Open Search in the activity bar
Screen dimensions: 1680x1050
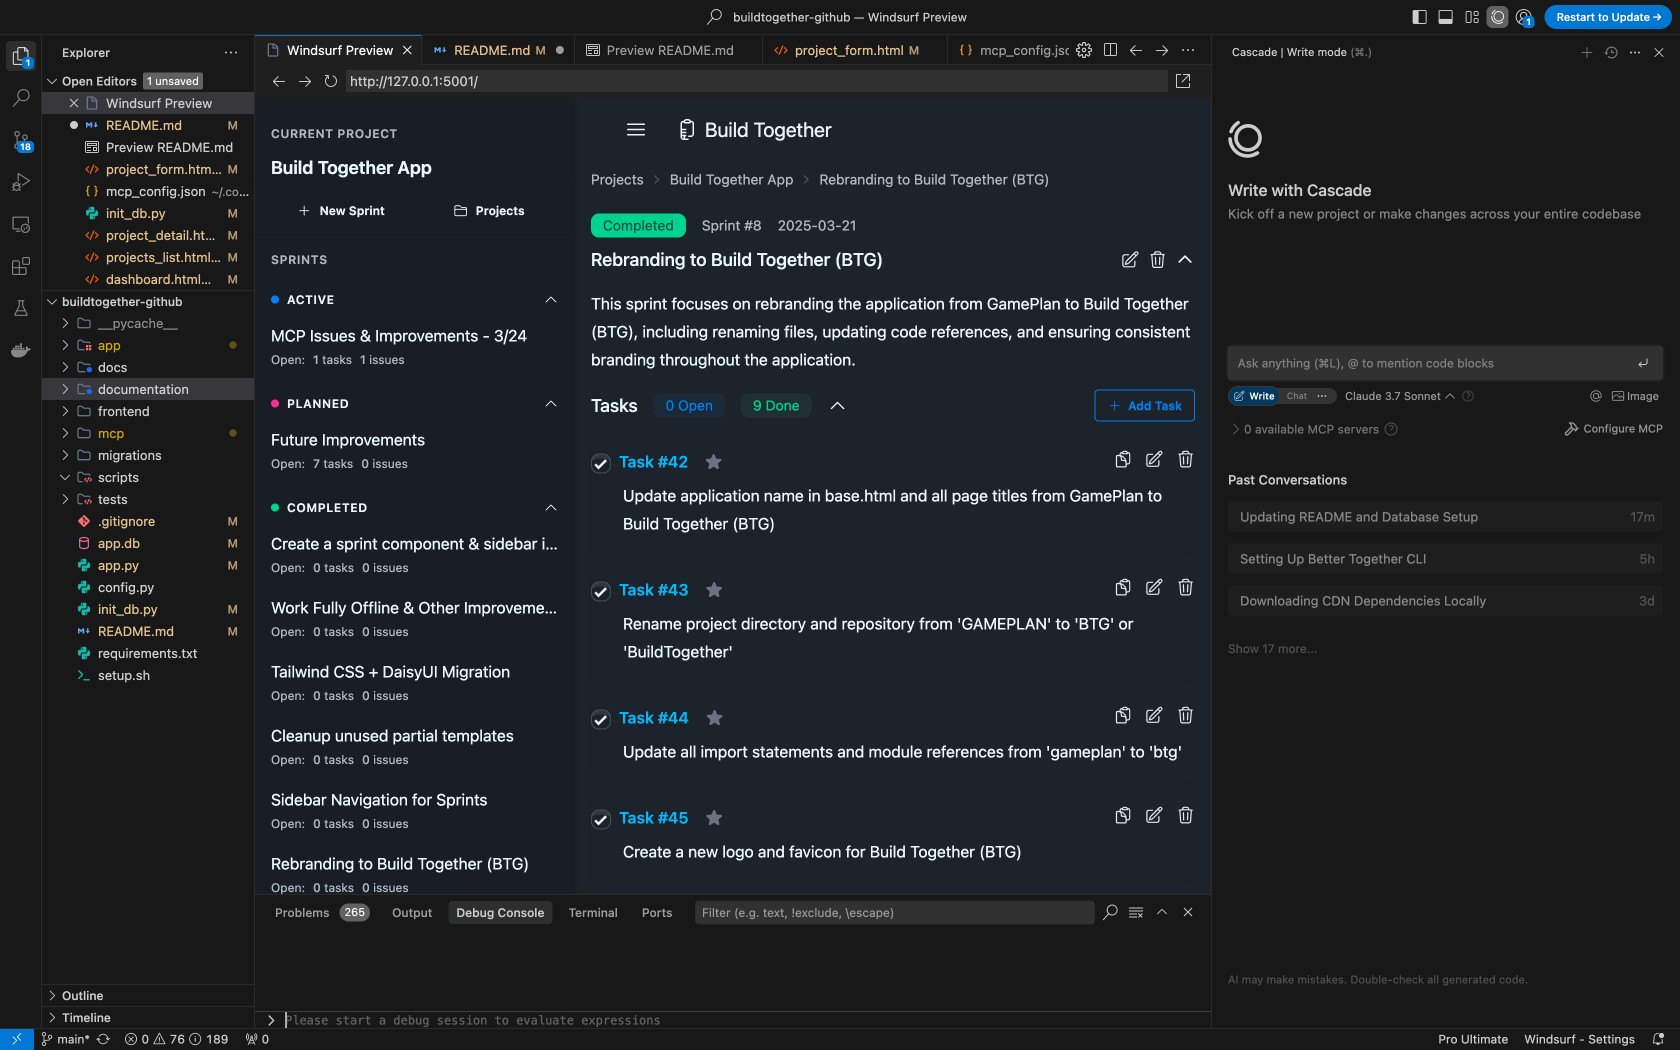[x=20, y=98]
